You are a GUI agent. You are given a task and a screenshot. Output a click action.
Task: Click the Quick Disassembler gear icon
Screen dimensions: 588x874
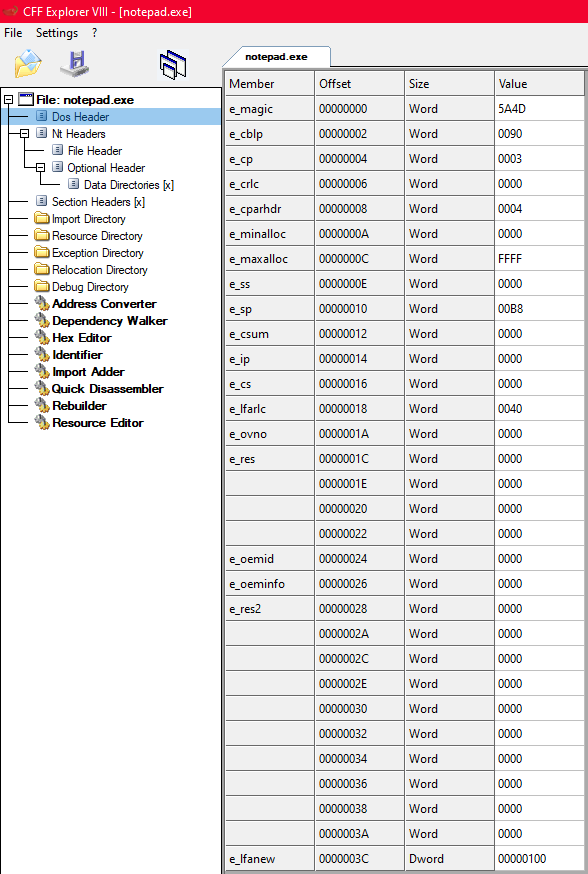click(42, 389)
